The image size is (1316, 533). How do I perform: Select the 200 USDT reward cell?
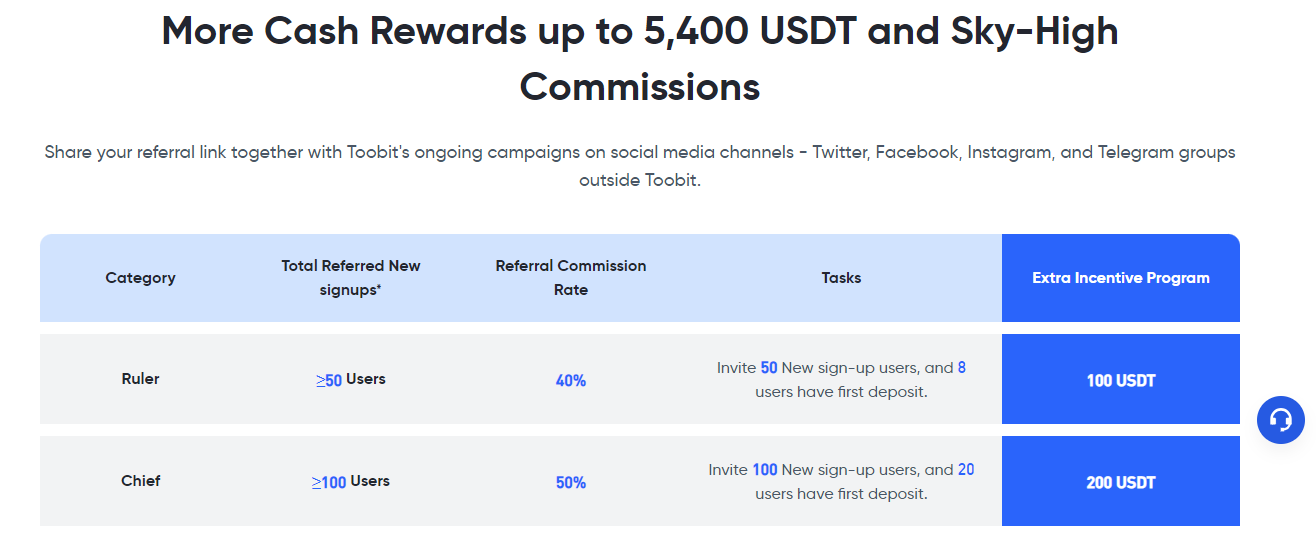pyautogui.click(x=1121, y=482)
